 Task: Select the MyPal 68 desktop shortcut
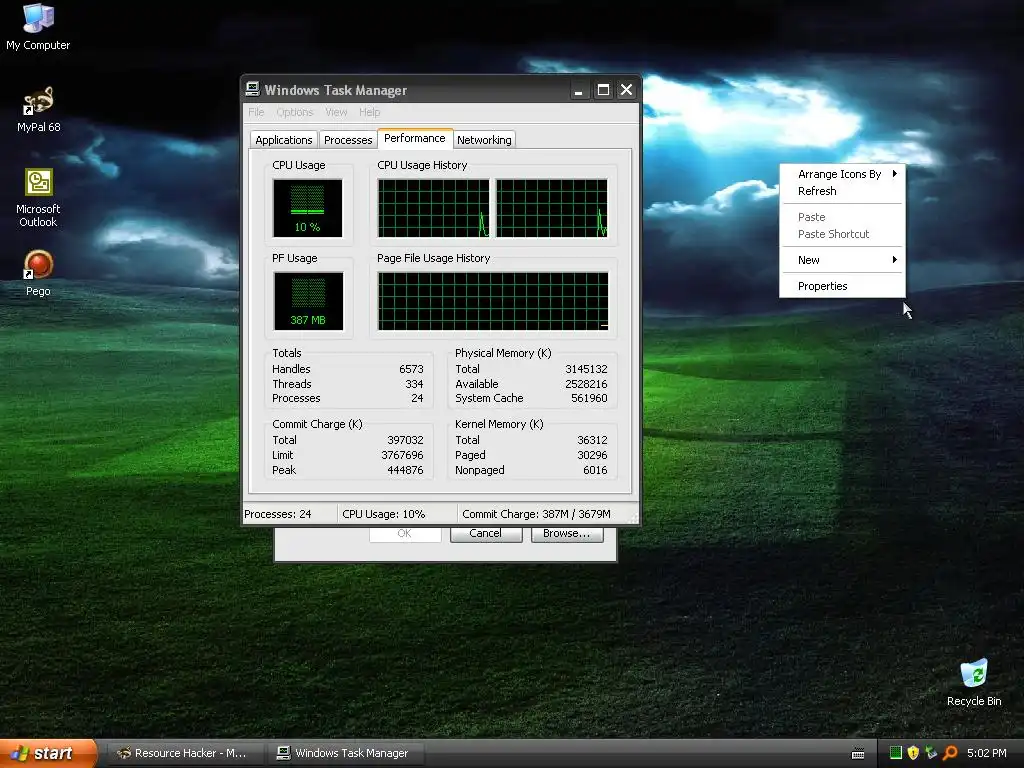coord(38,108)
